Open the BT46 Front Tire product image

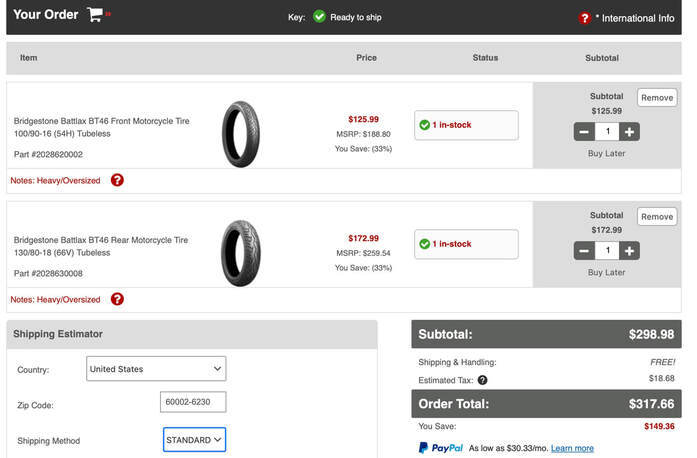[240, 134]
